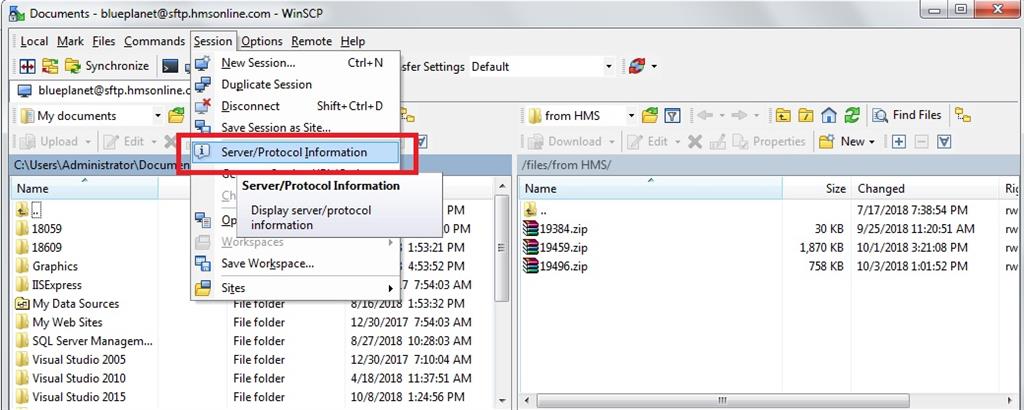Click the Find Files button
Screen dimensions: 1024x410
click(907, 116)
